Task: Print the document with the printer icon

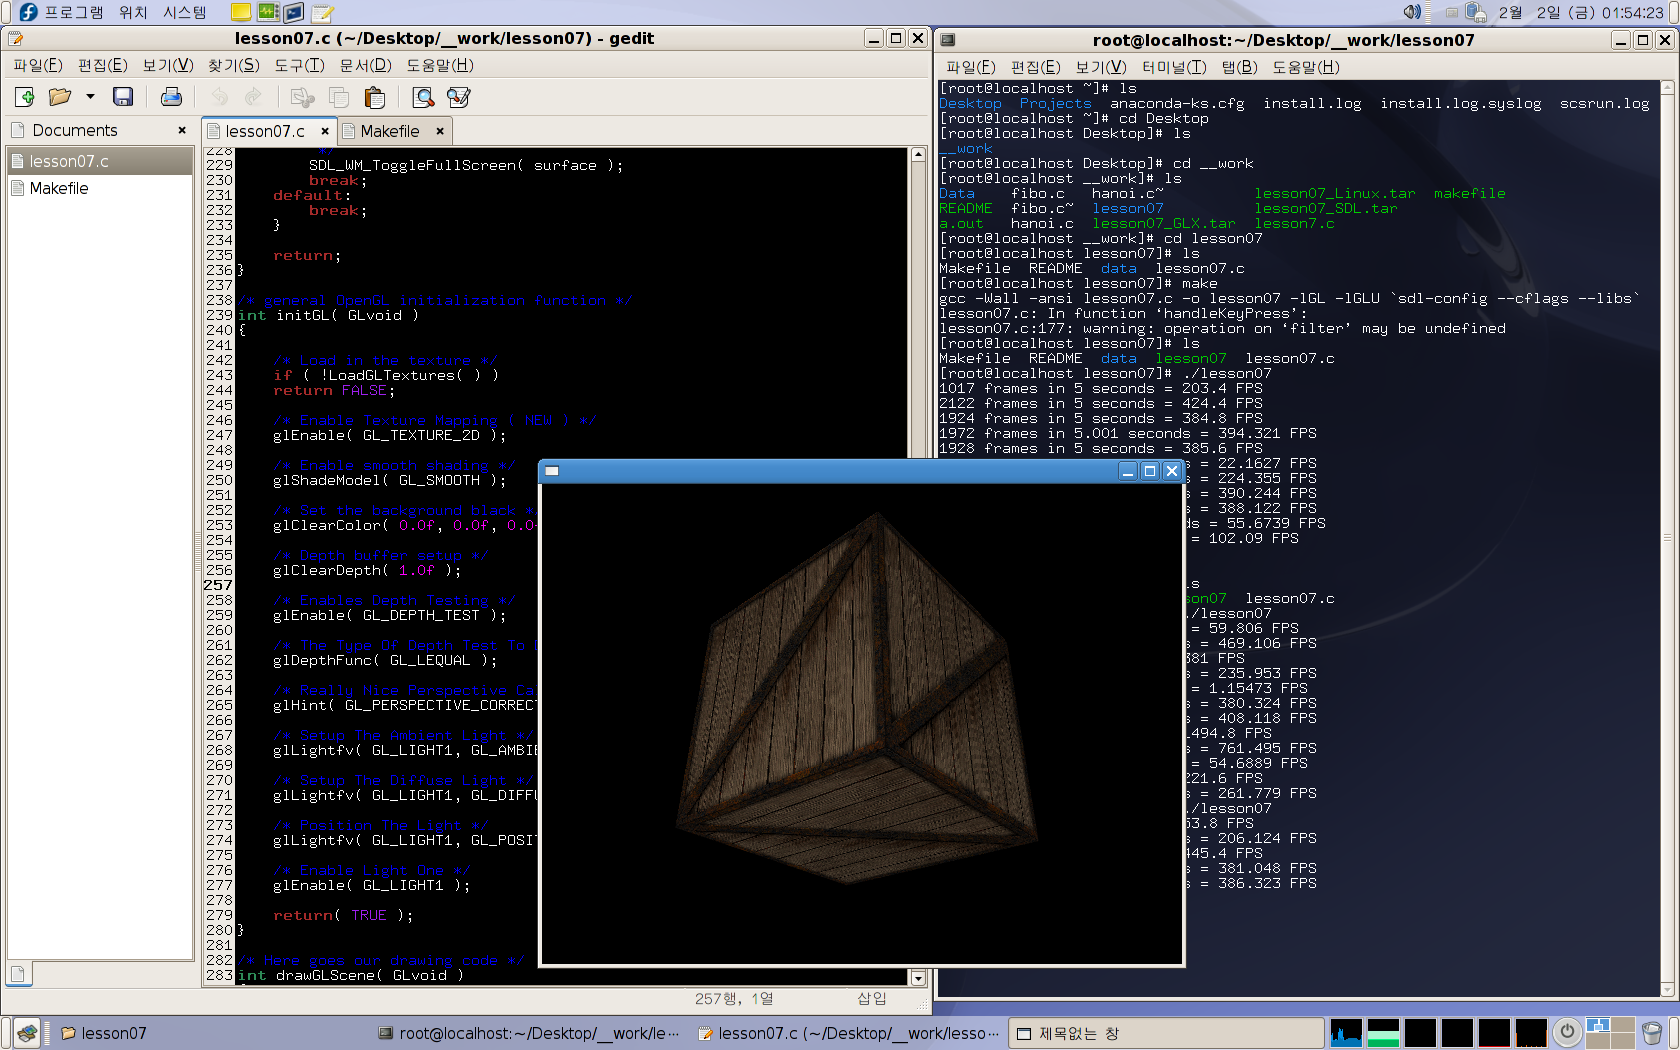Action: (171, 97)
